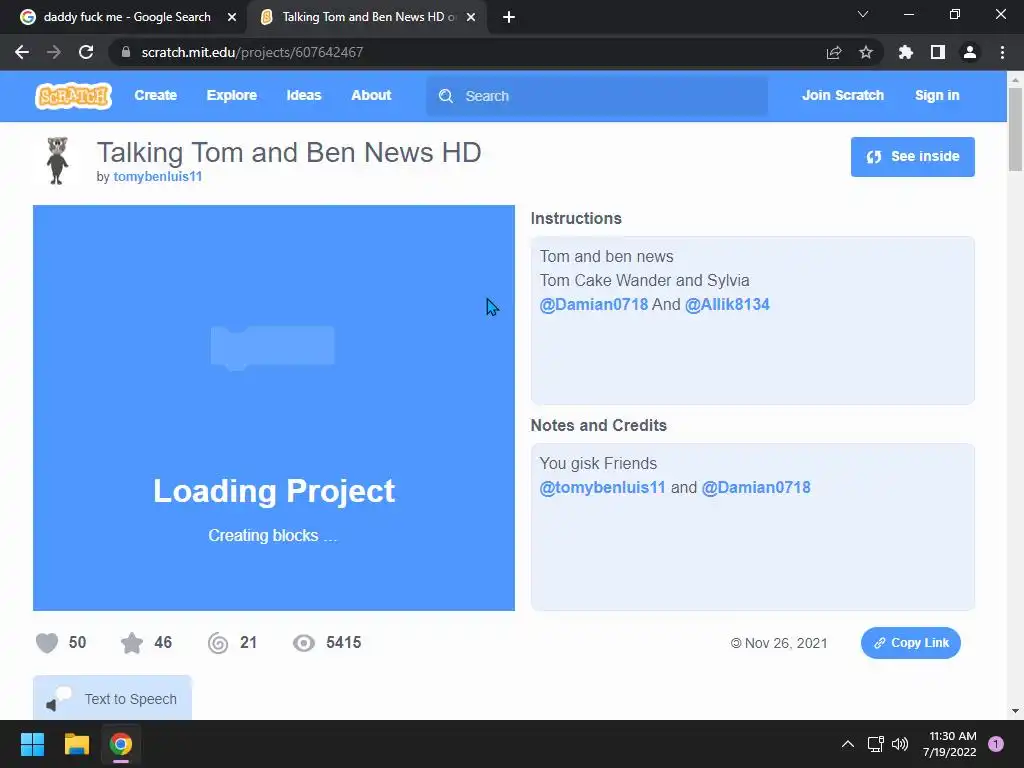Image resolution: width=1024 pixels, height=768 pixels.
Task: Click the page vertical scrollbar thumb
Action: coord(1015,129)
